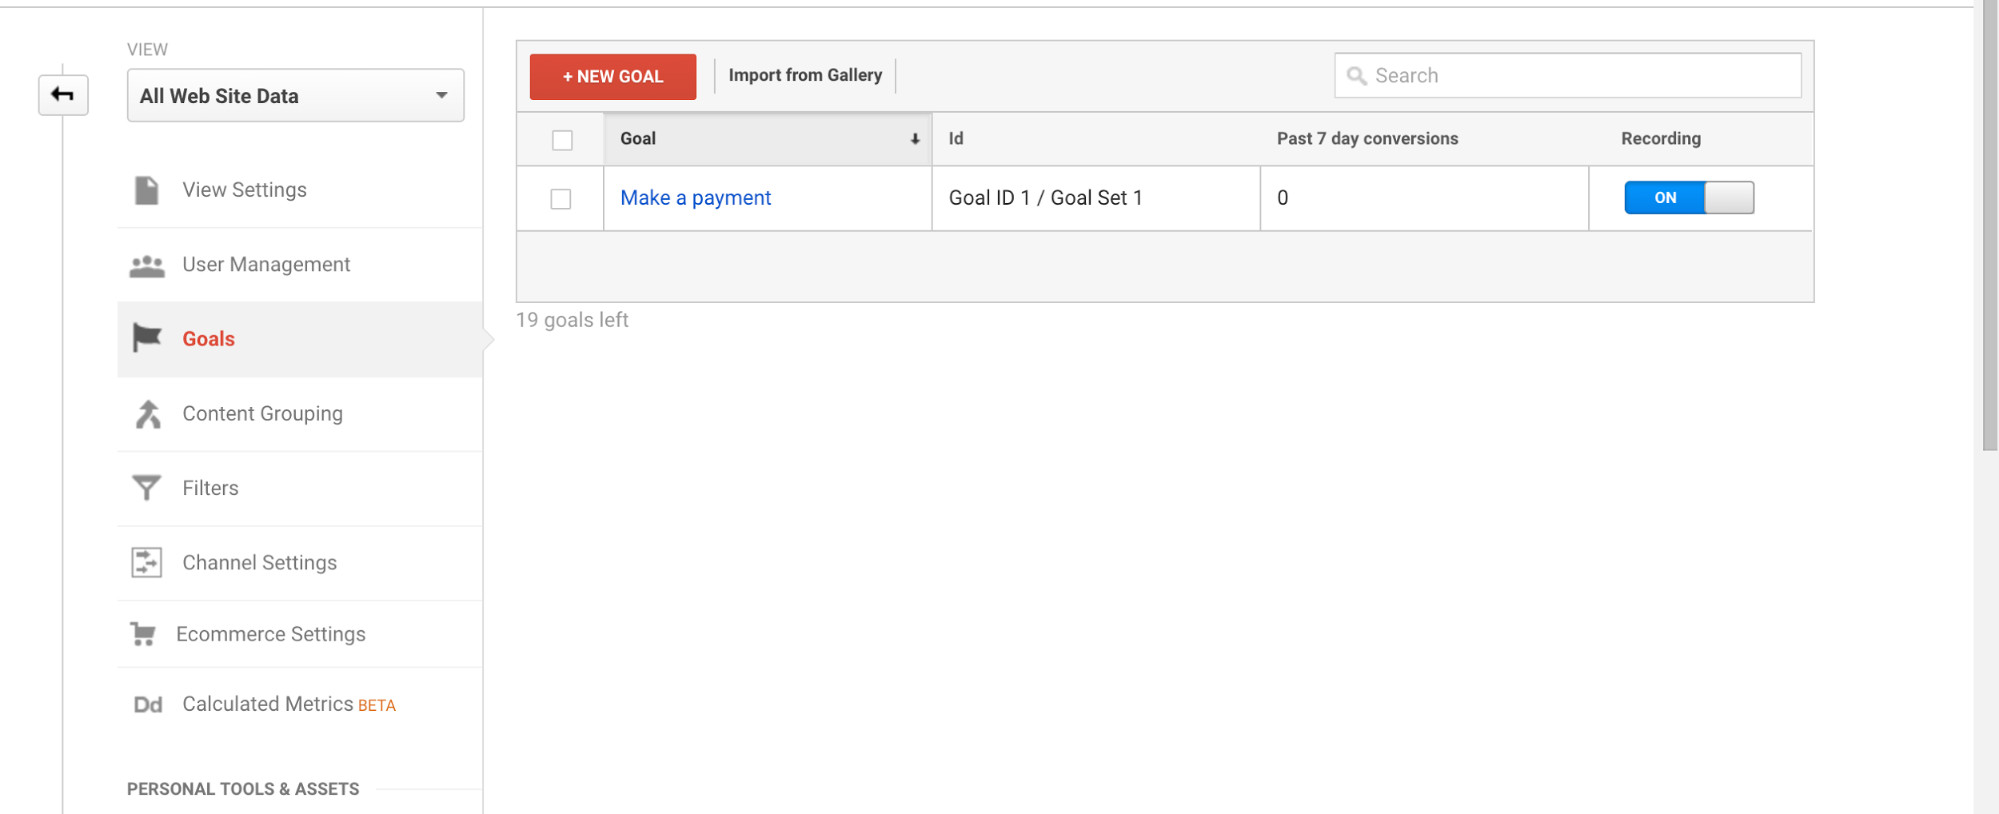Click the View Settings document icon
This screenshot has width=1999, height=814.
pos(147,190)
